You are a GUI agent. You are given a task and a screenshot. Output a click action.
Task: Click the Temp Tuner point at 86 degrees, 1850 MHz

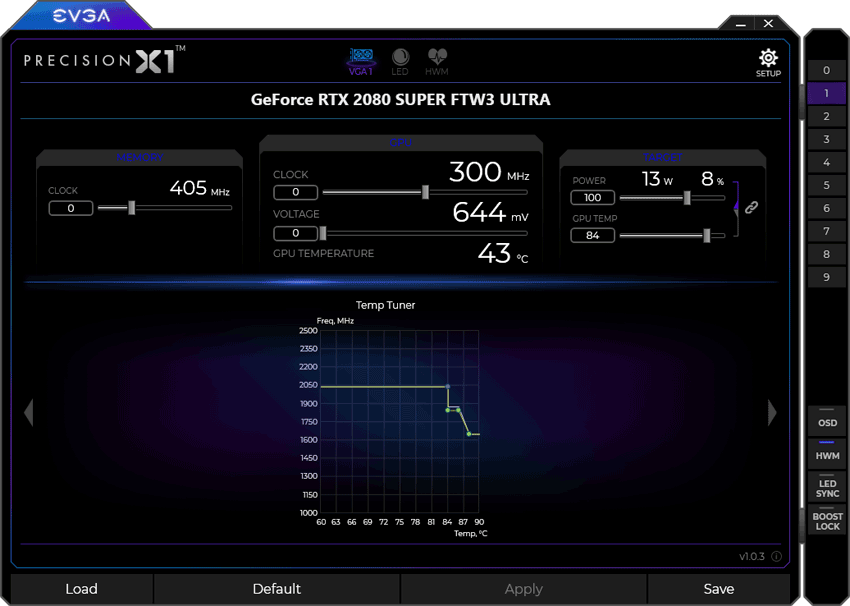(459, 410)
